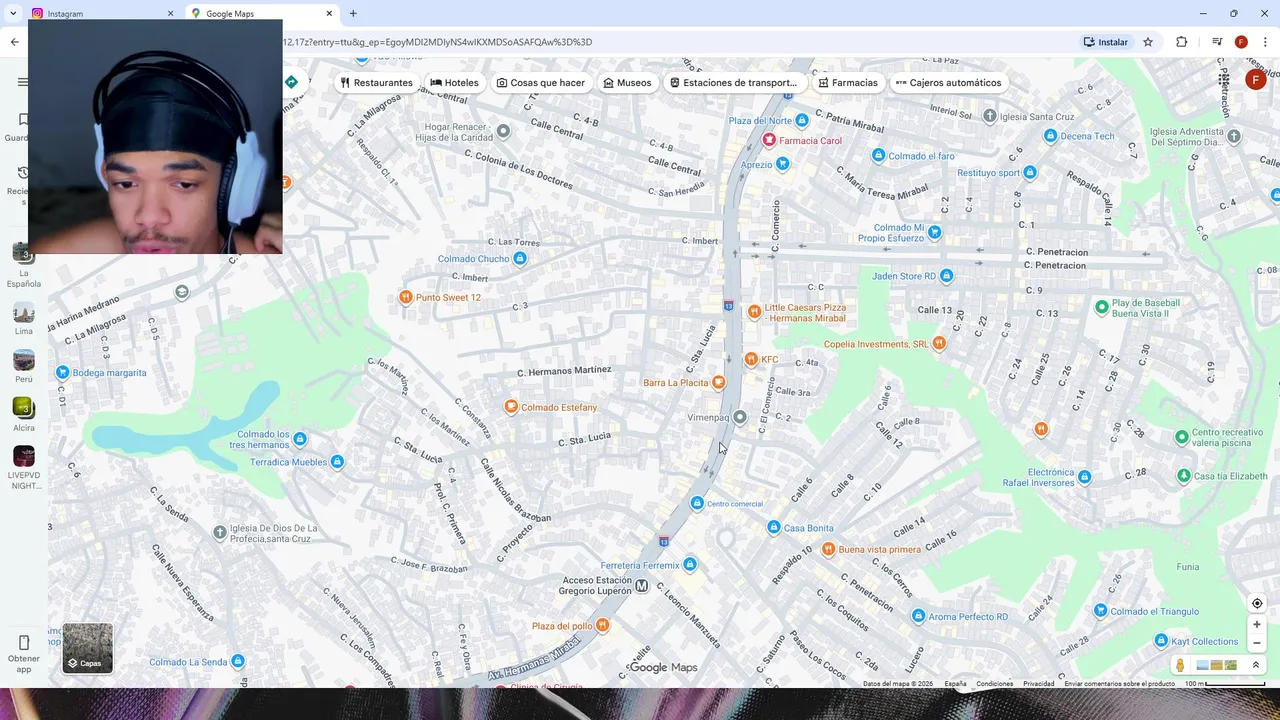Click Enviar comentarios sobre el producto
Image resolution: width=1280 pixels, height=720 pixels.
[1119, 684]
